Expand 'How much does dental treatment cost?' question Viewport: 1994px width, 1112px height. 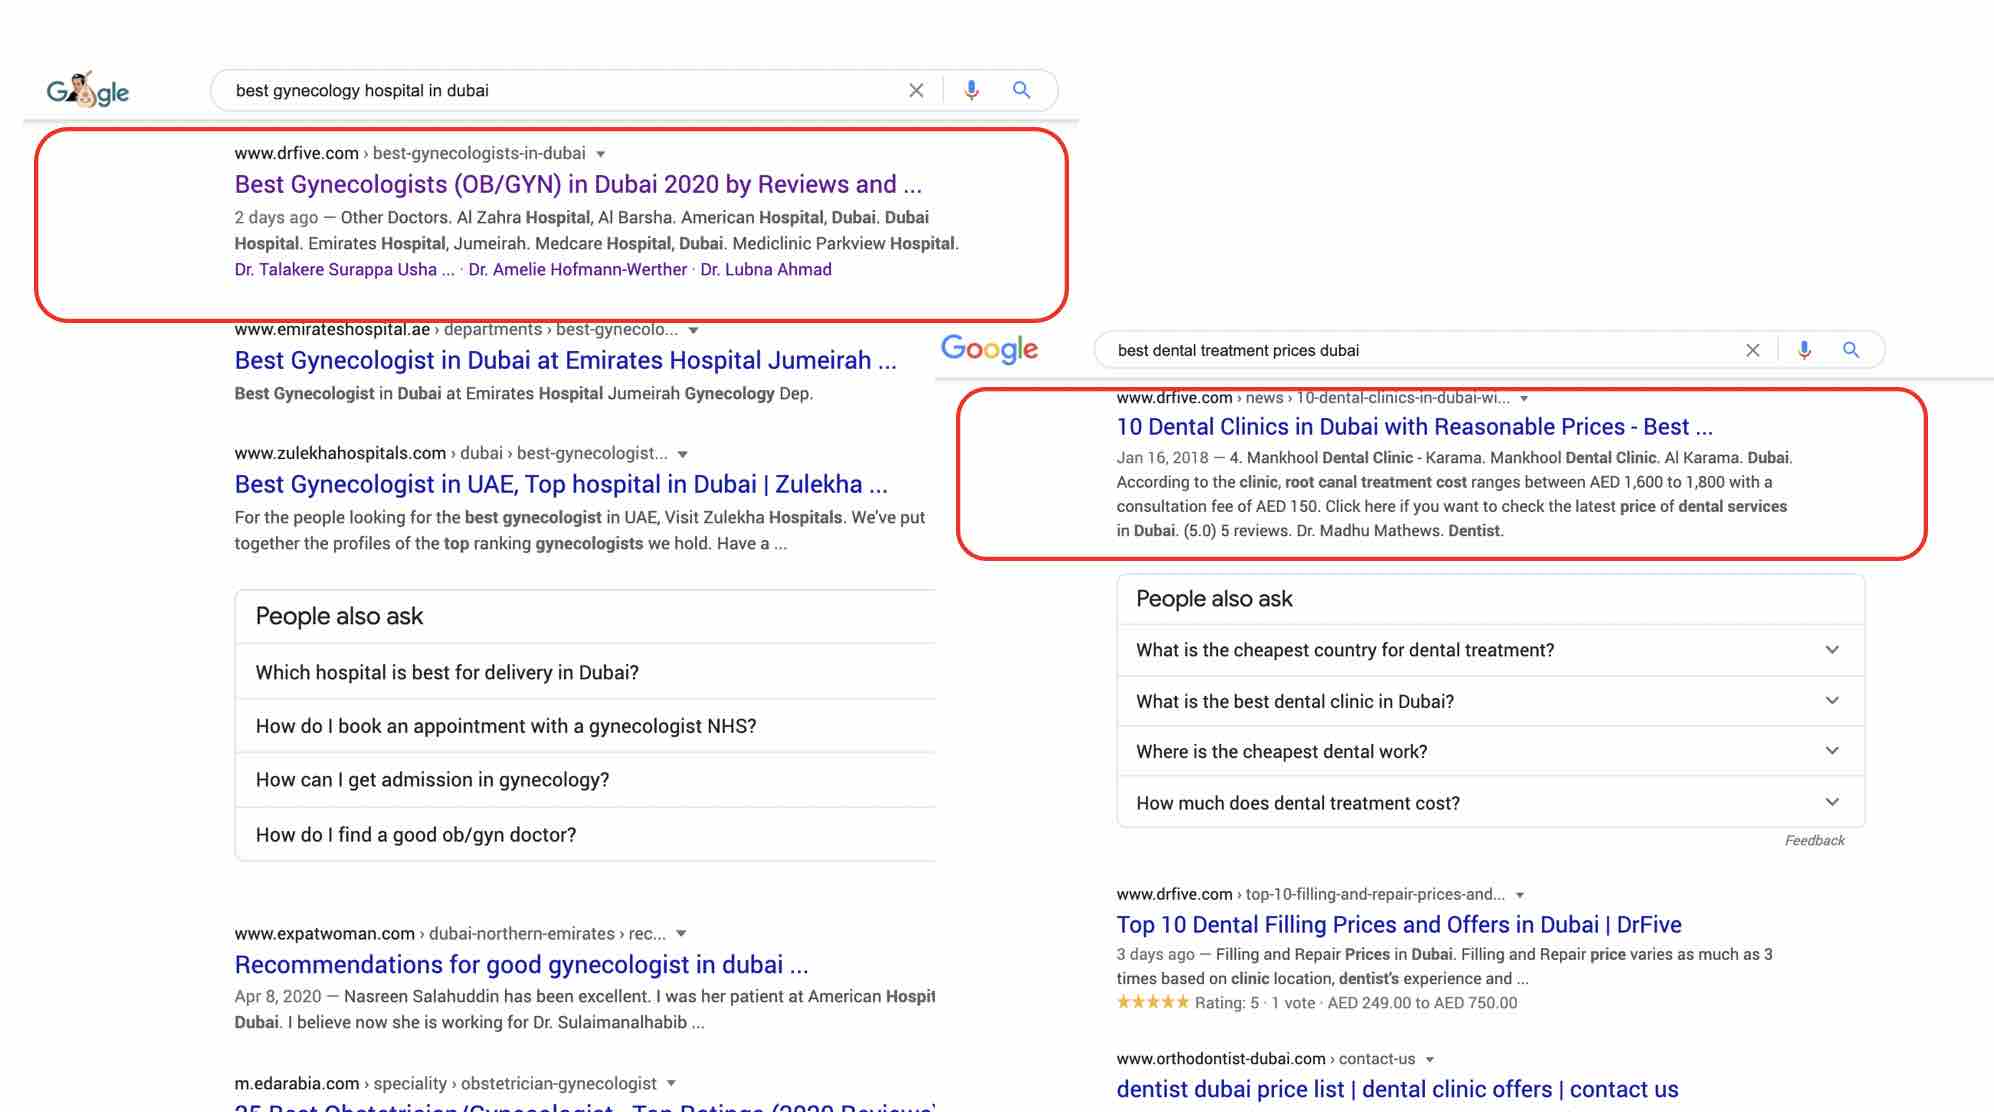pos(1490,802)
